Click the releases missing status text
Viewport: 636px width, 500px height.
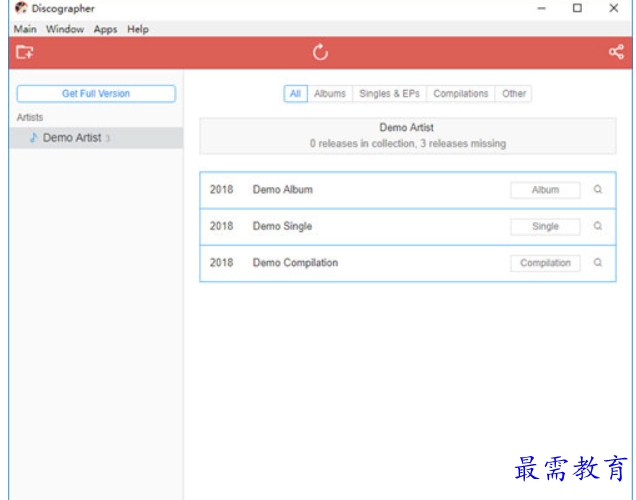408,144
